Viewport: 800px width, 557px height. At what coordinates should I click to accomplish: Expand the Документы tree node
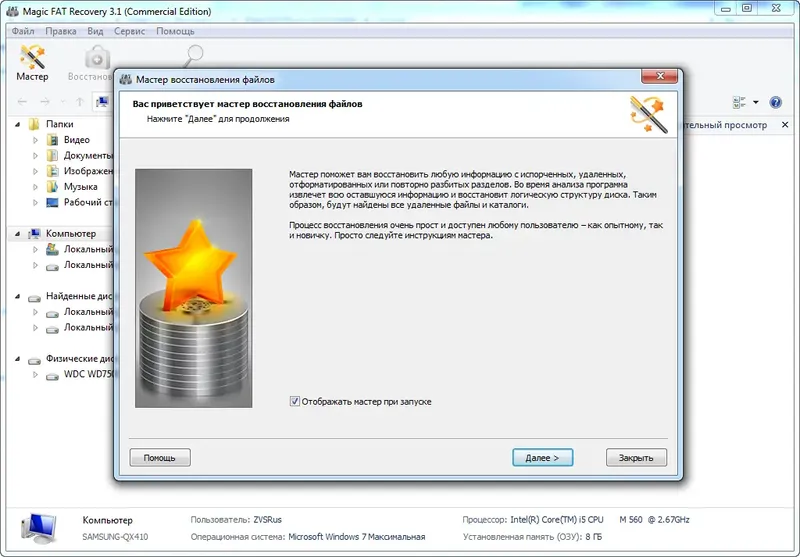point(35,155)
